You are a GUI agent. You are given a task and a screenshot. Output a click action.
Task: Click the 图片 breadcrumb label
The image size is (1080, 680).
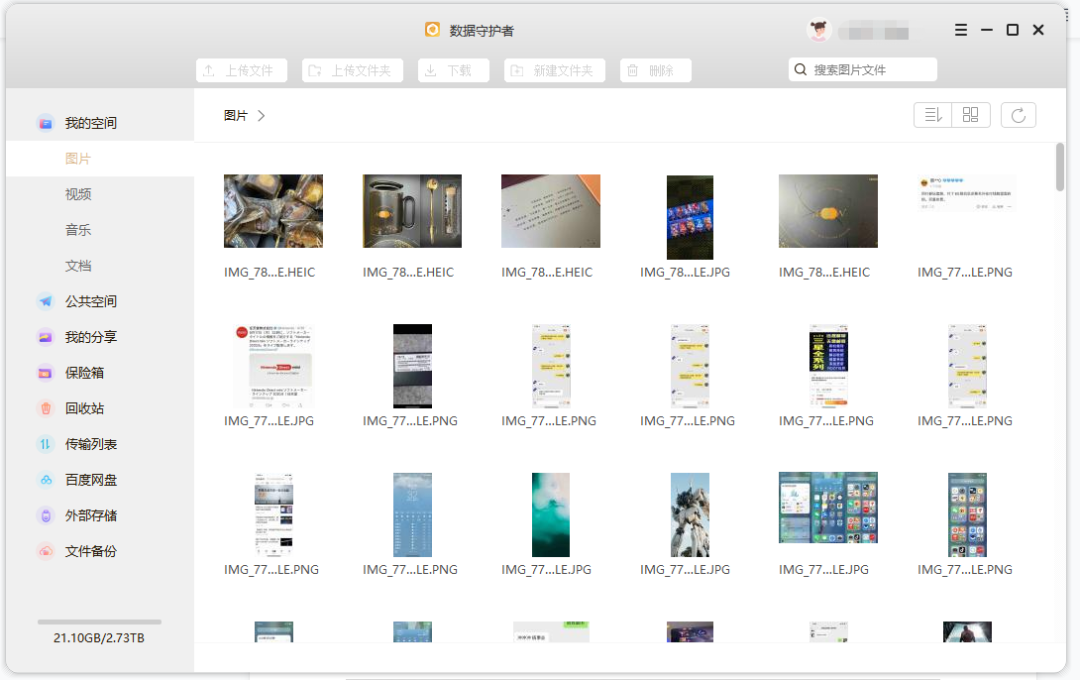(x=236, y=116)
